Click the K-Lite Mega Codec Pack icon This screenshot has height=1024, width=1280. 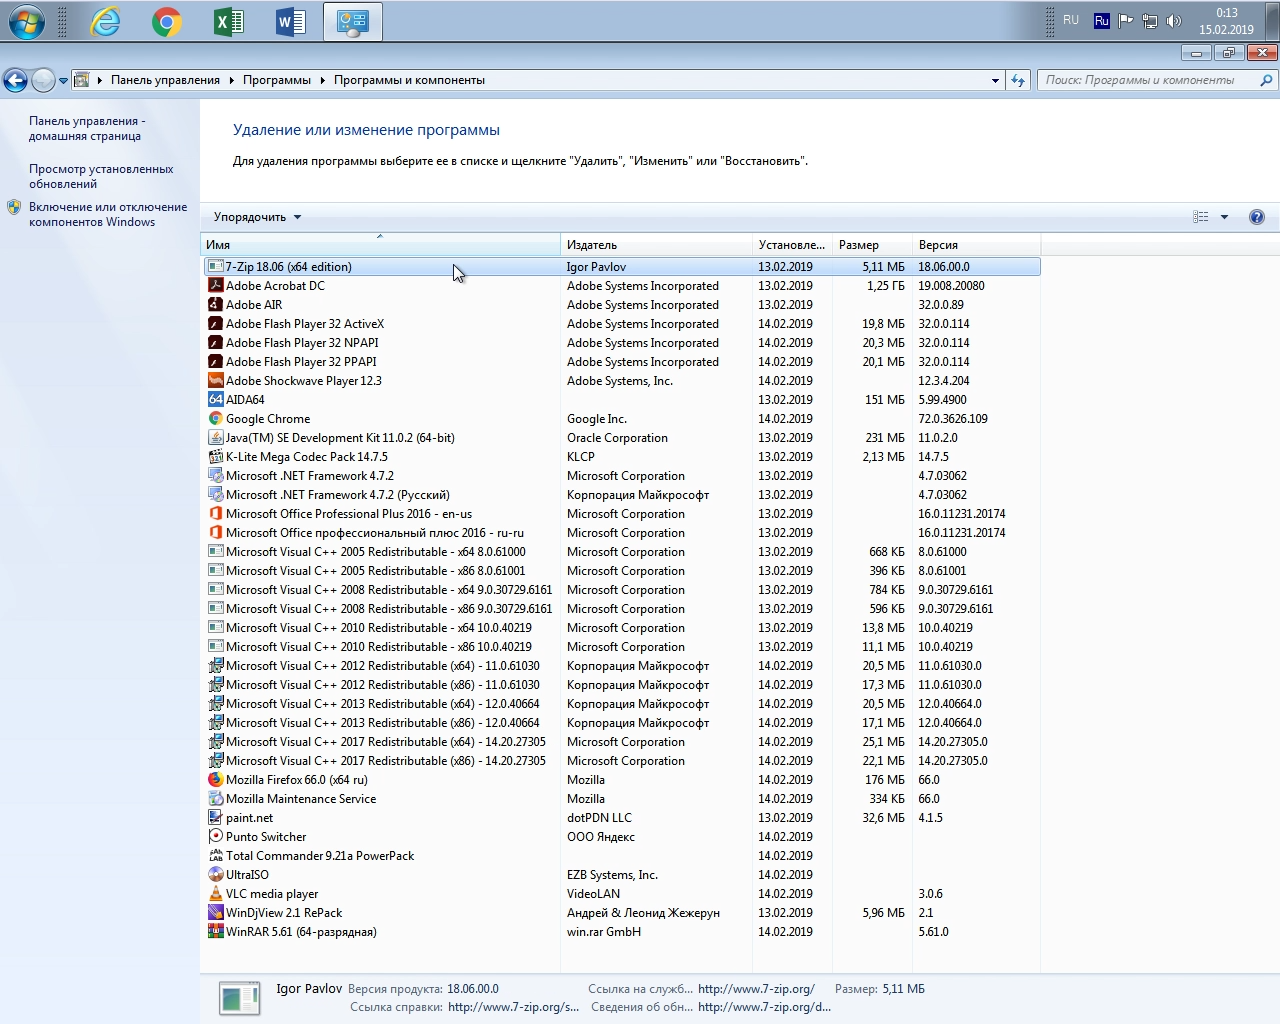pyautogui.click(x=215, y=457)
